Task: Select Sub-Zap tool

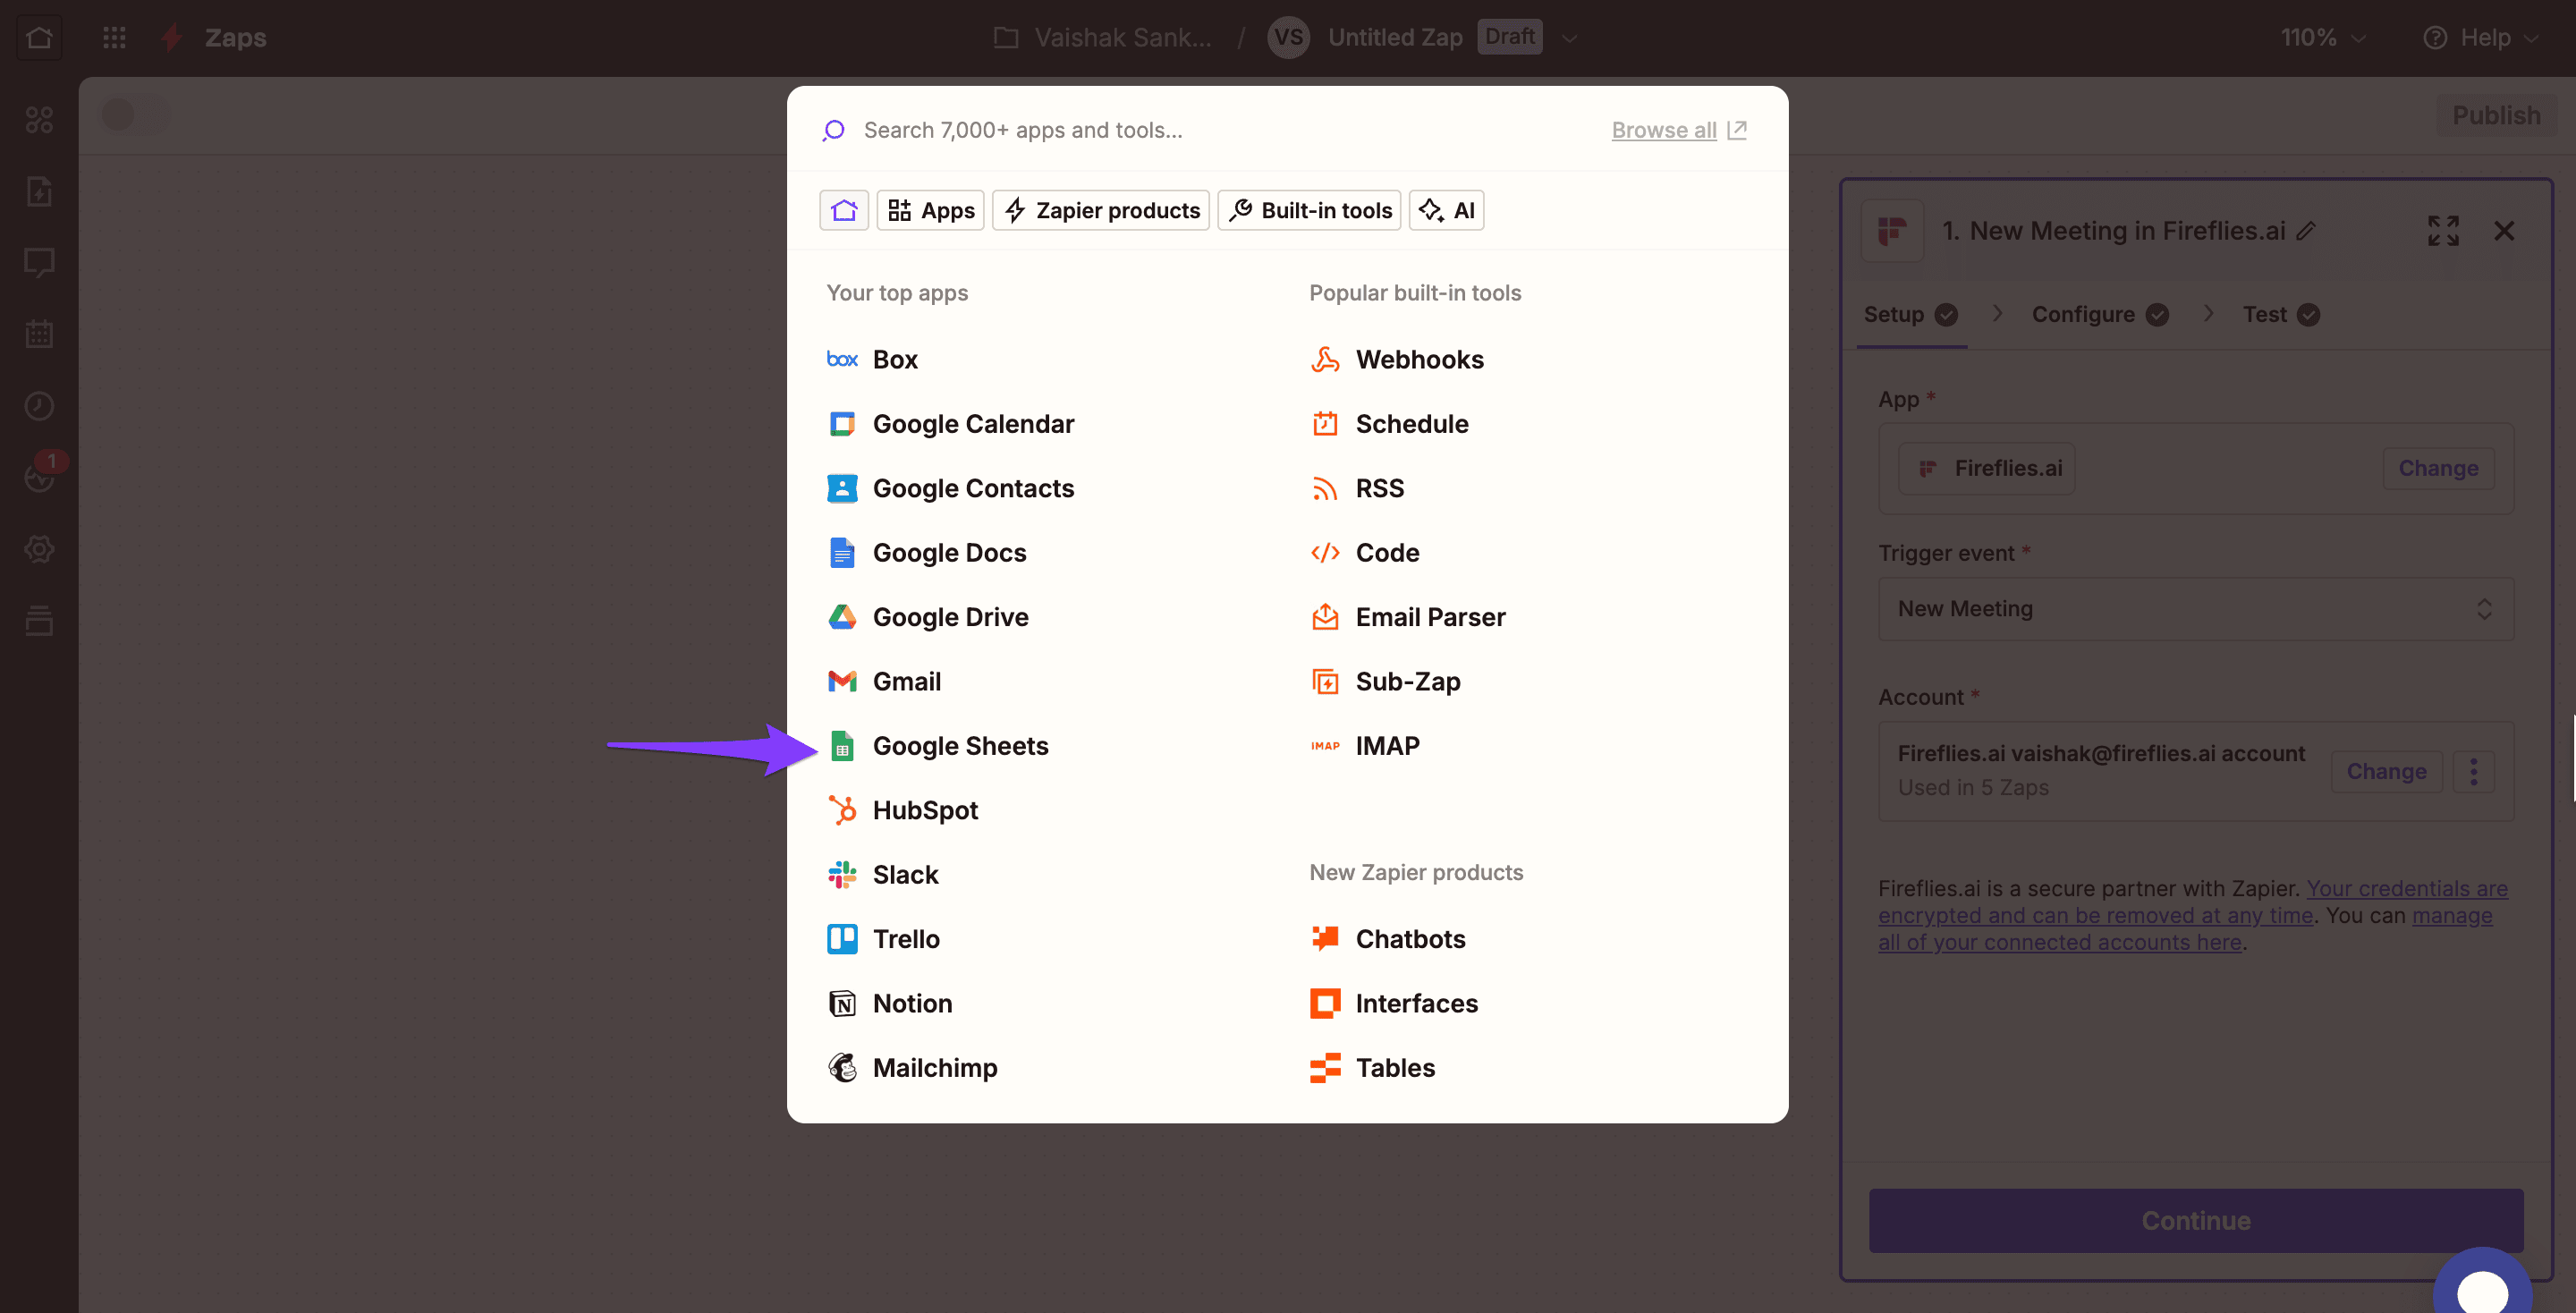Action: 1385,682
